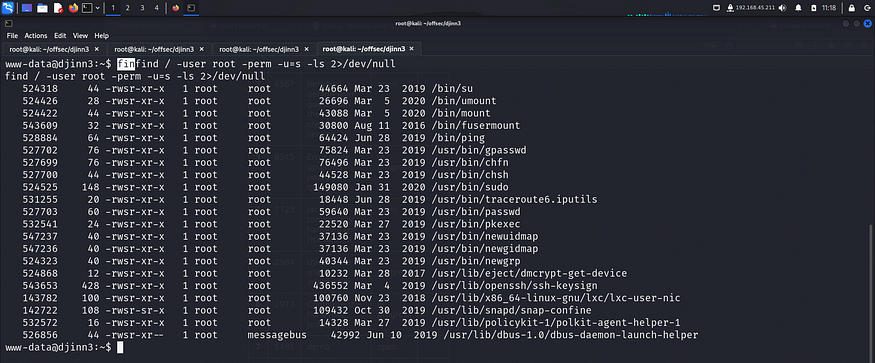The height and width of the screenshot is (363, 875).
Task: Open the display settings tray icon
Action: (x=717, y=8)
